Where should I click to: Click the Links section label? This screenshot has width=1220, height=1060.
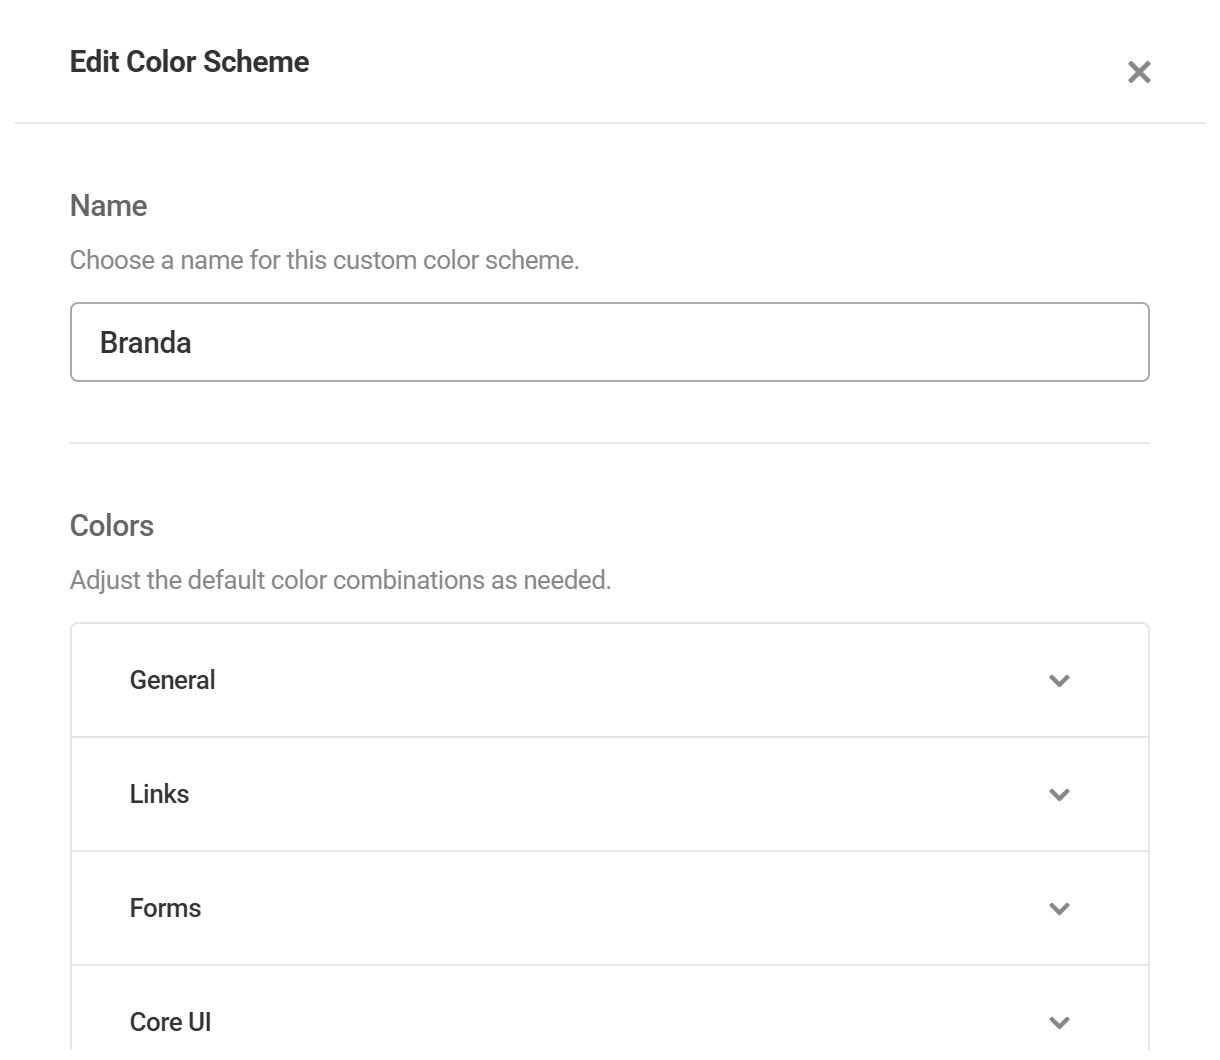(159, 794)
